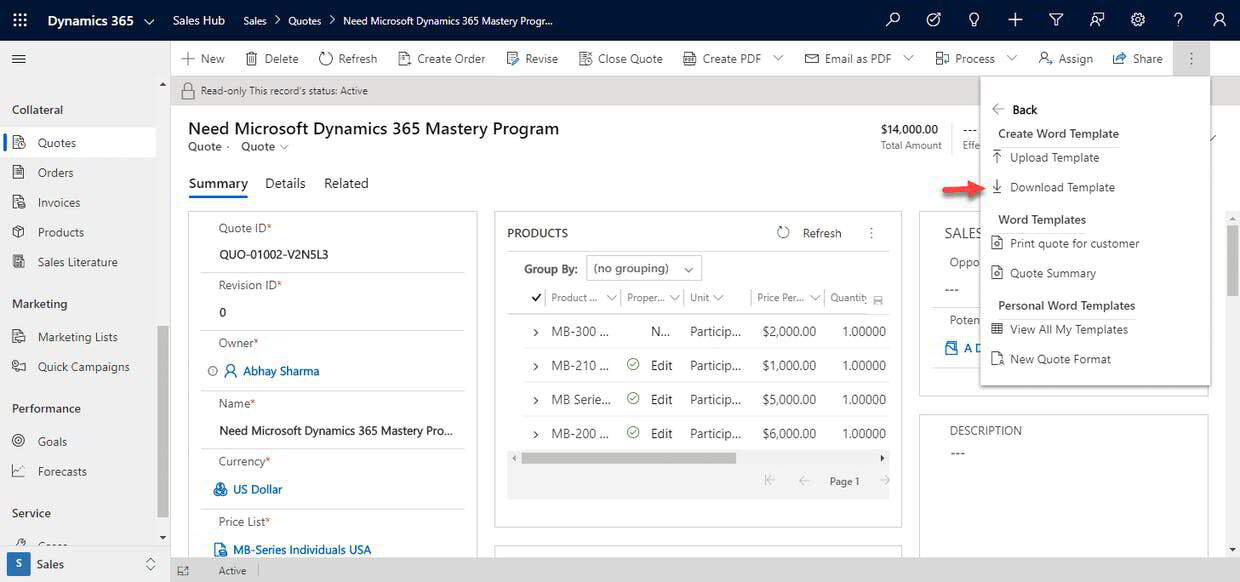Image resolution: width=1240 pixels, height=582 pixels.
Task: Click the Delete button
Action: (x=272, y=59)
